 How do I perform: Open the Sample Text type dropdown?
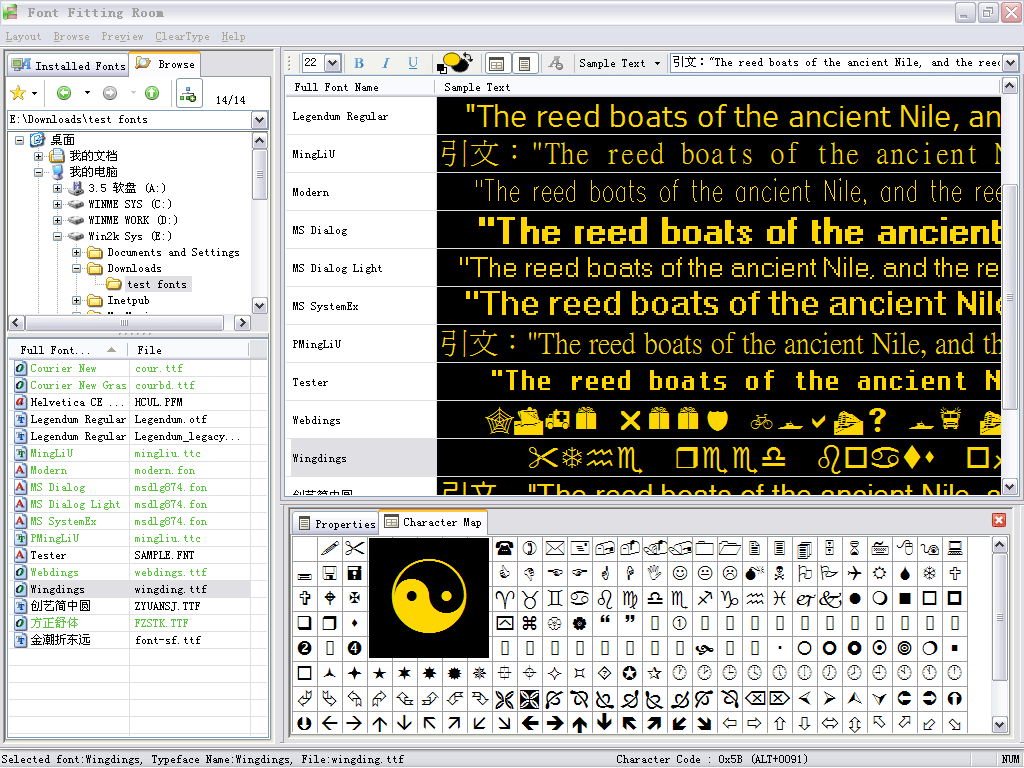tap(657, 63)
